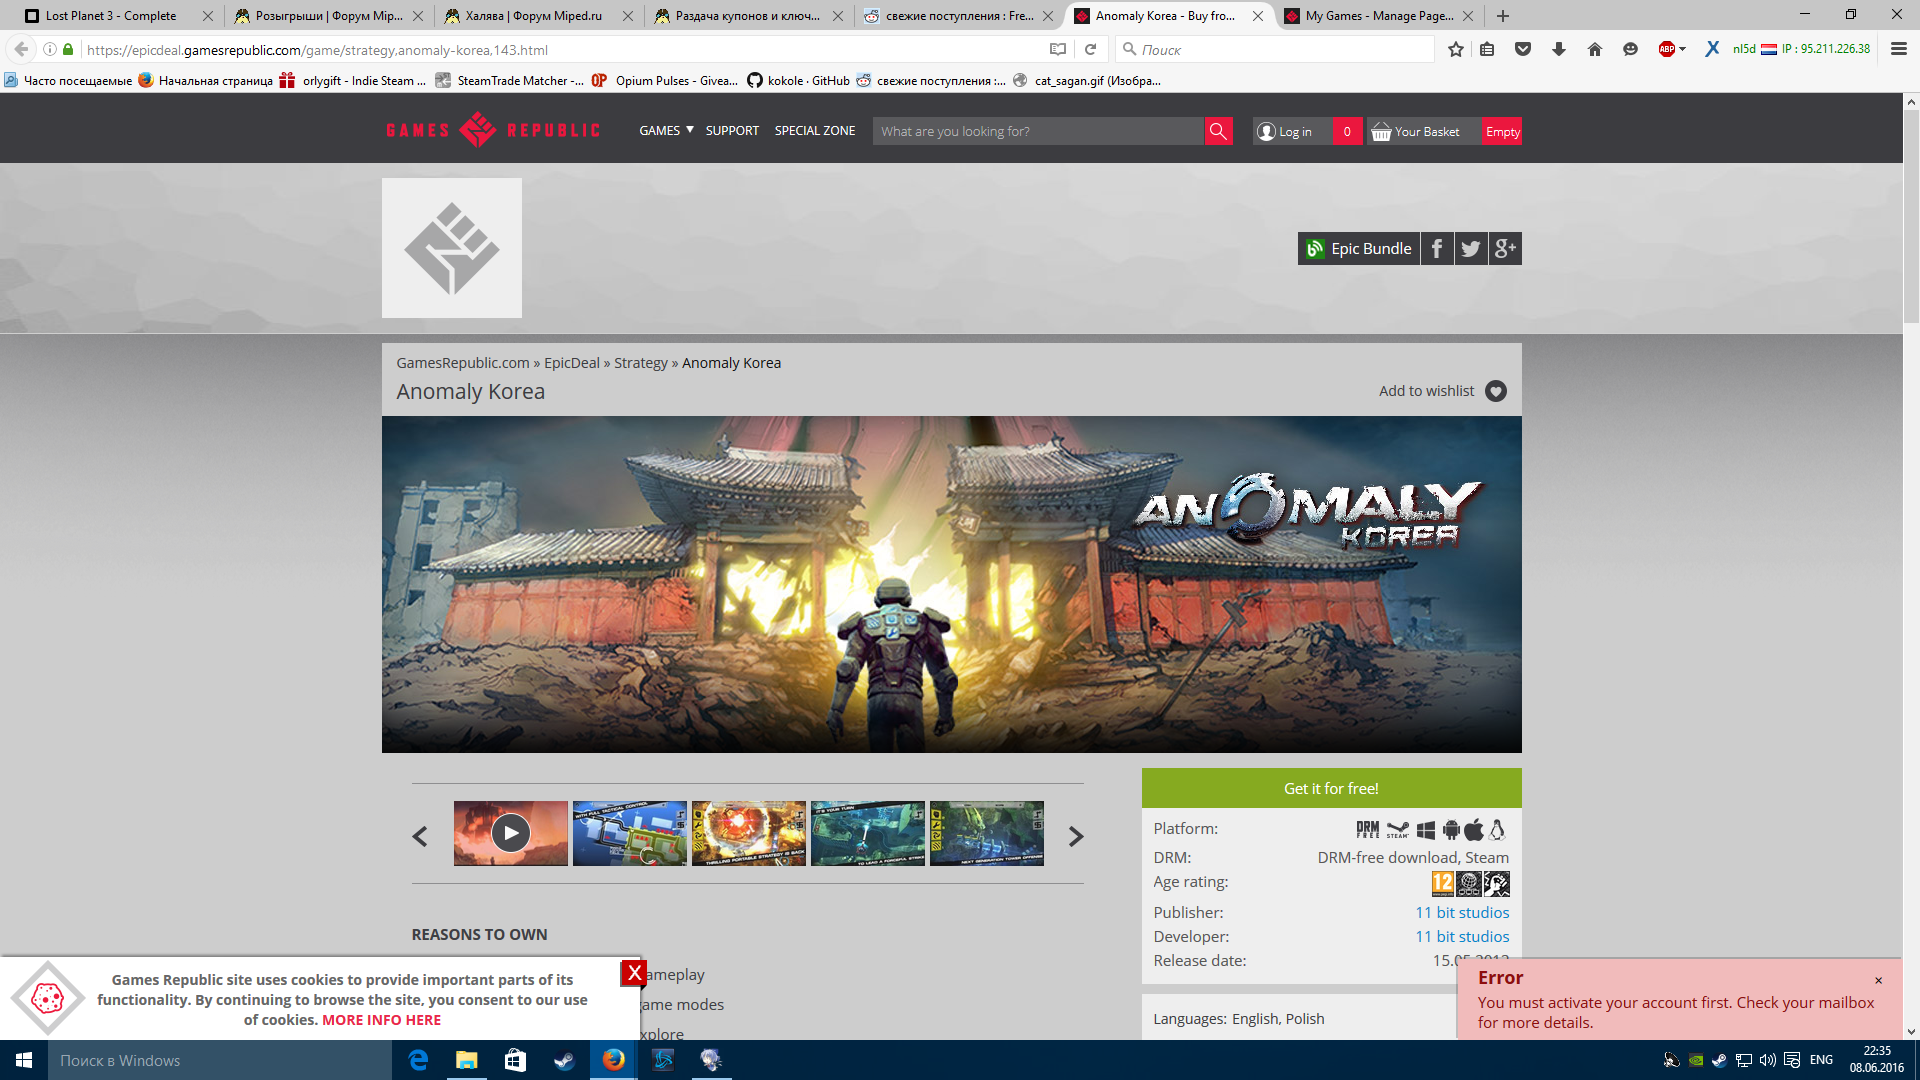Share the game on Google Plus
The image size is (1920, 1080).
[1505, 249]
